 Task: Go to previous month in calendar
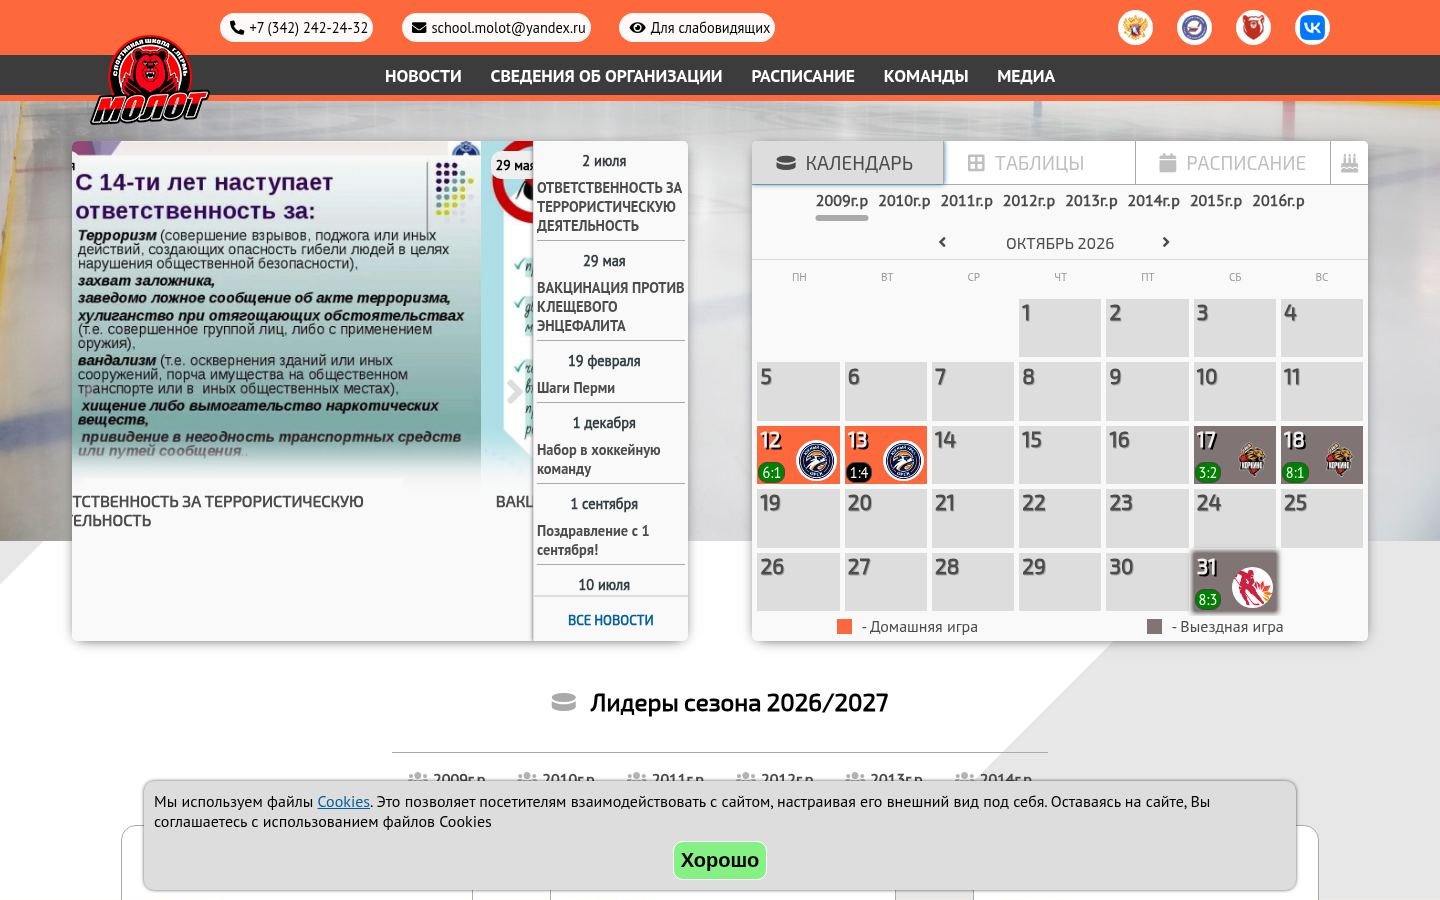coord(942,242)
